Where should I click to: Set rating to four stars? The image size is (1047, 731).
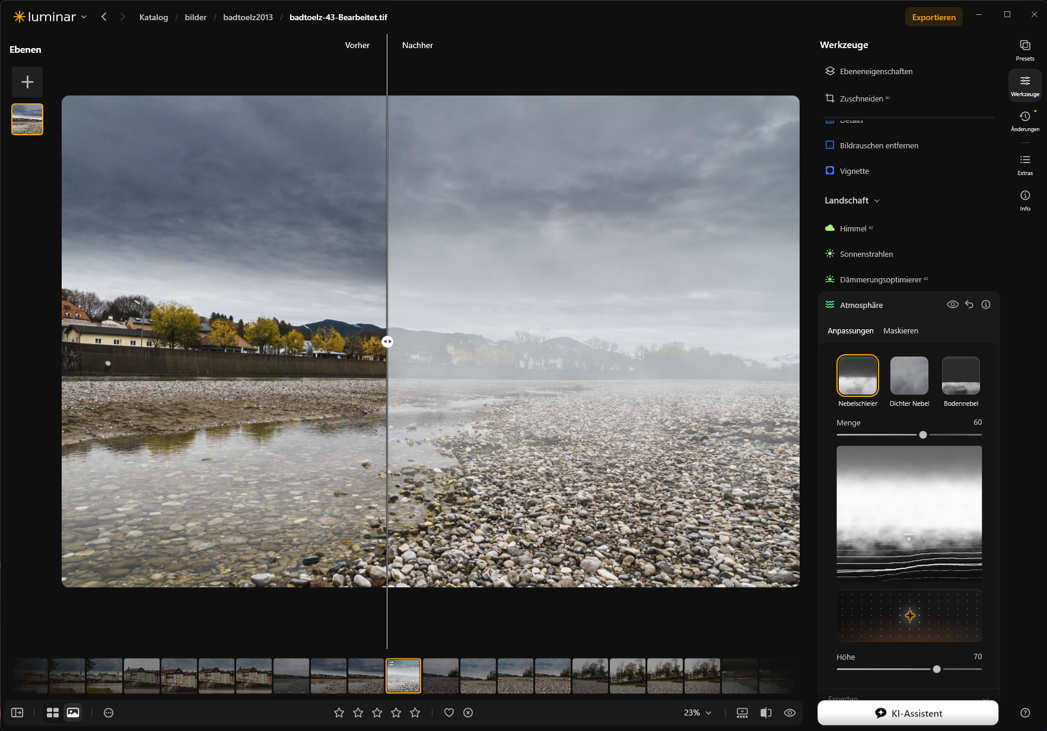point(396,712)
